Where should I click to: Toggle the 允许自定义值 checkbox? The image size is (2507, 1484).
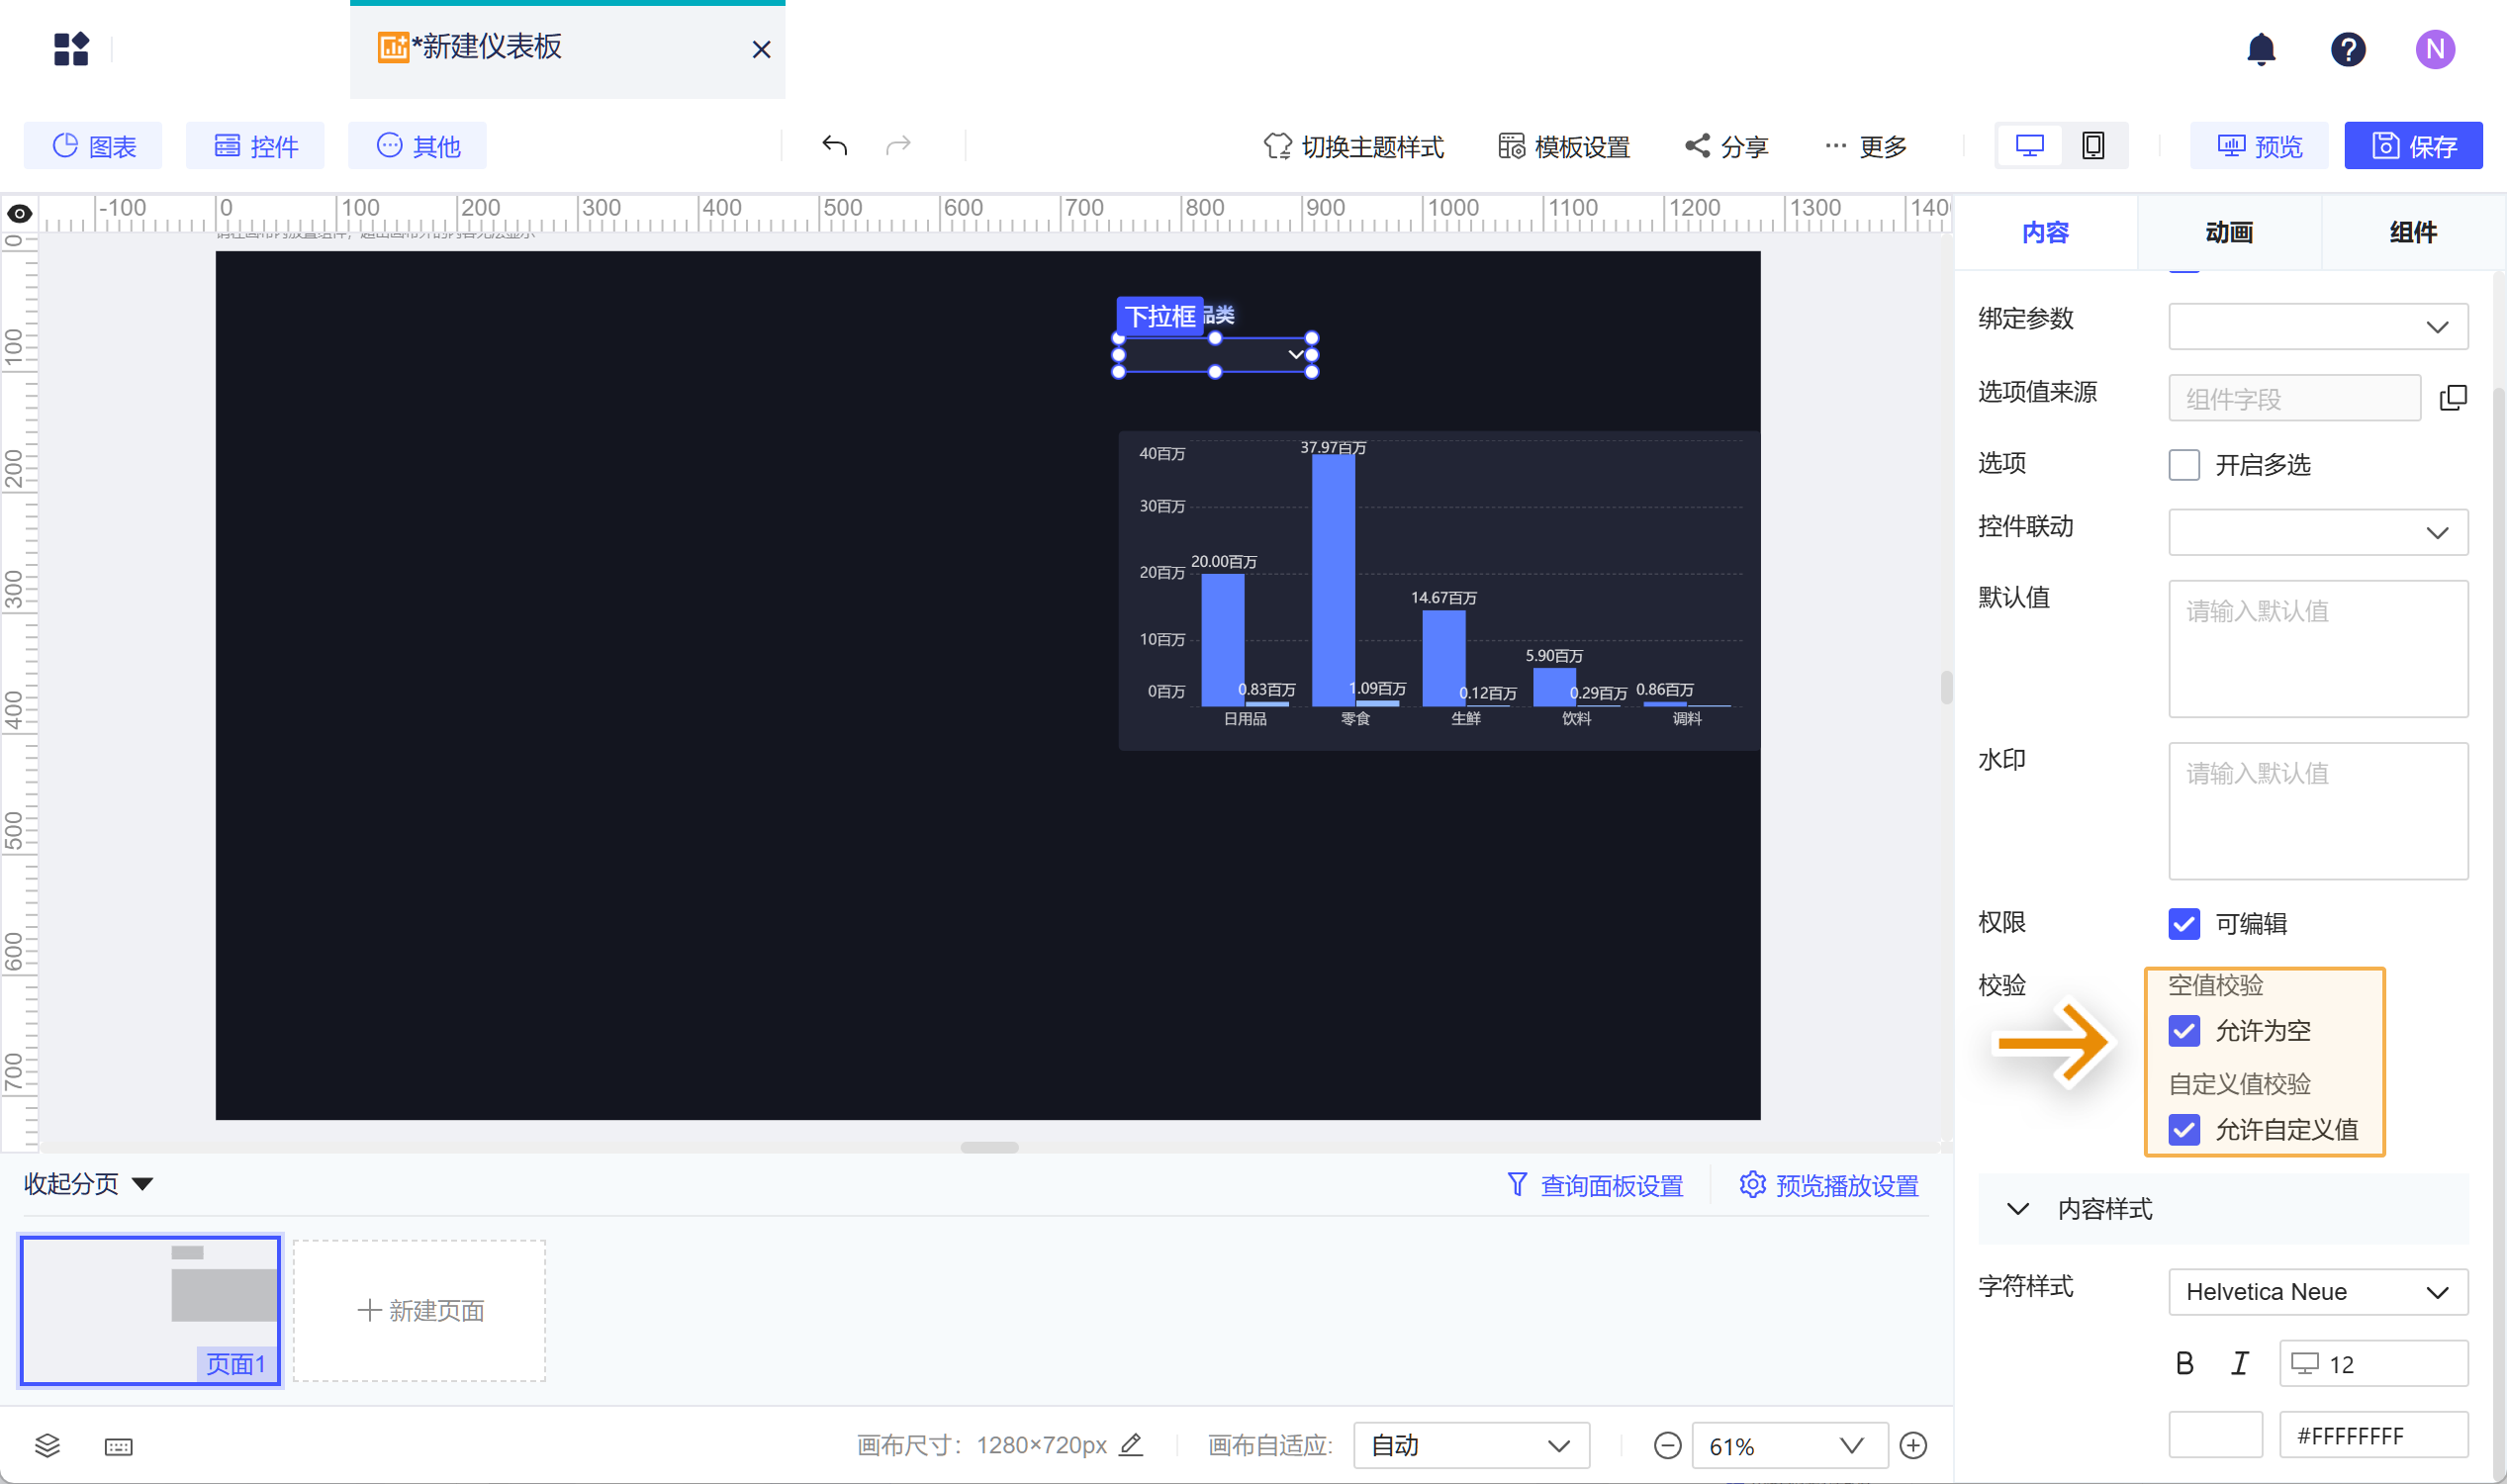click(x=2183, y=1130)
